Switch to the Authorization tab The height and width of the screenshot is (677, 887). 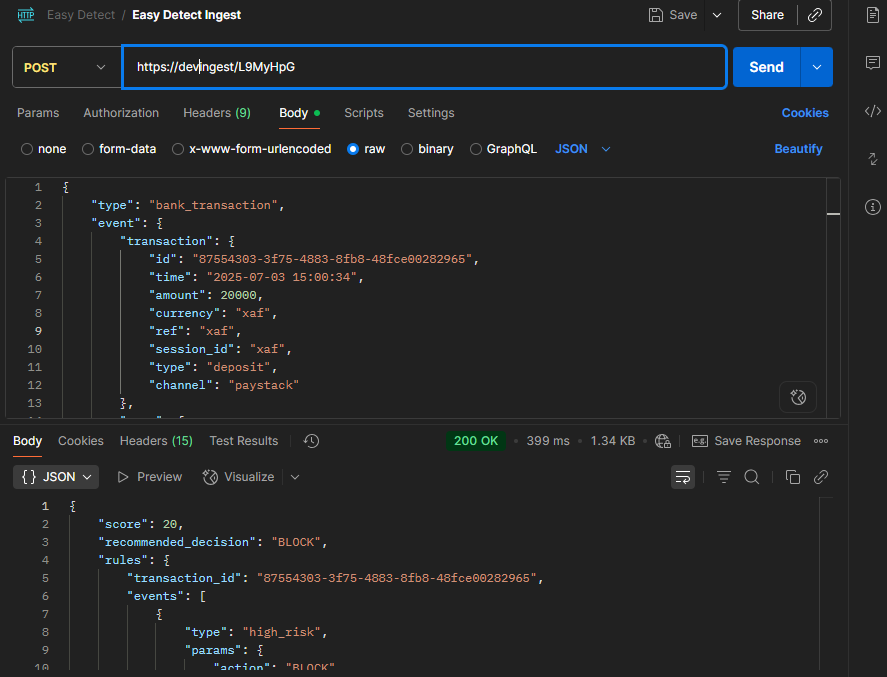(x=121, y=113)
